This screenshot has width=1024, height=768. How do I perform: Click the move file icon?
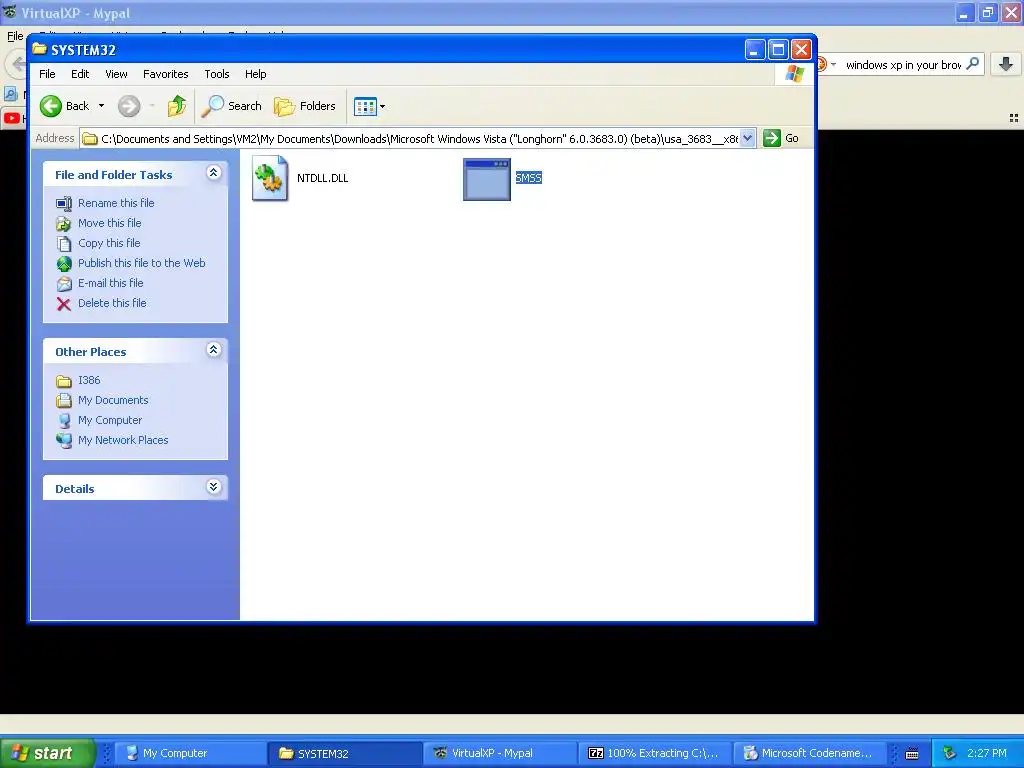[63, 224]
